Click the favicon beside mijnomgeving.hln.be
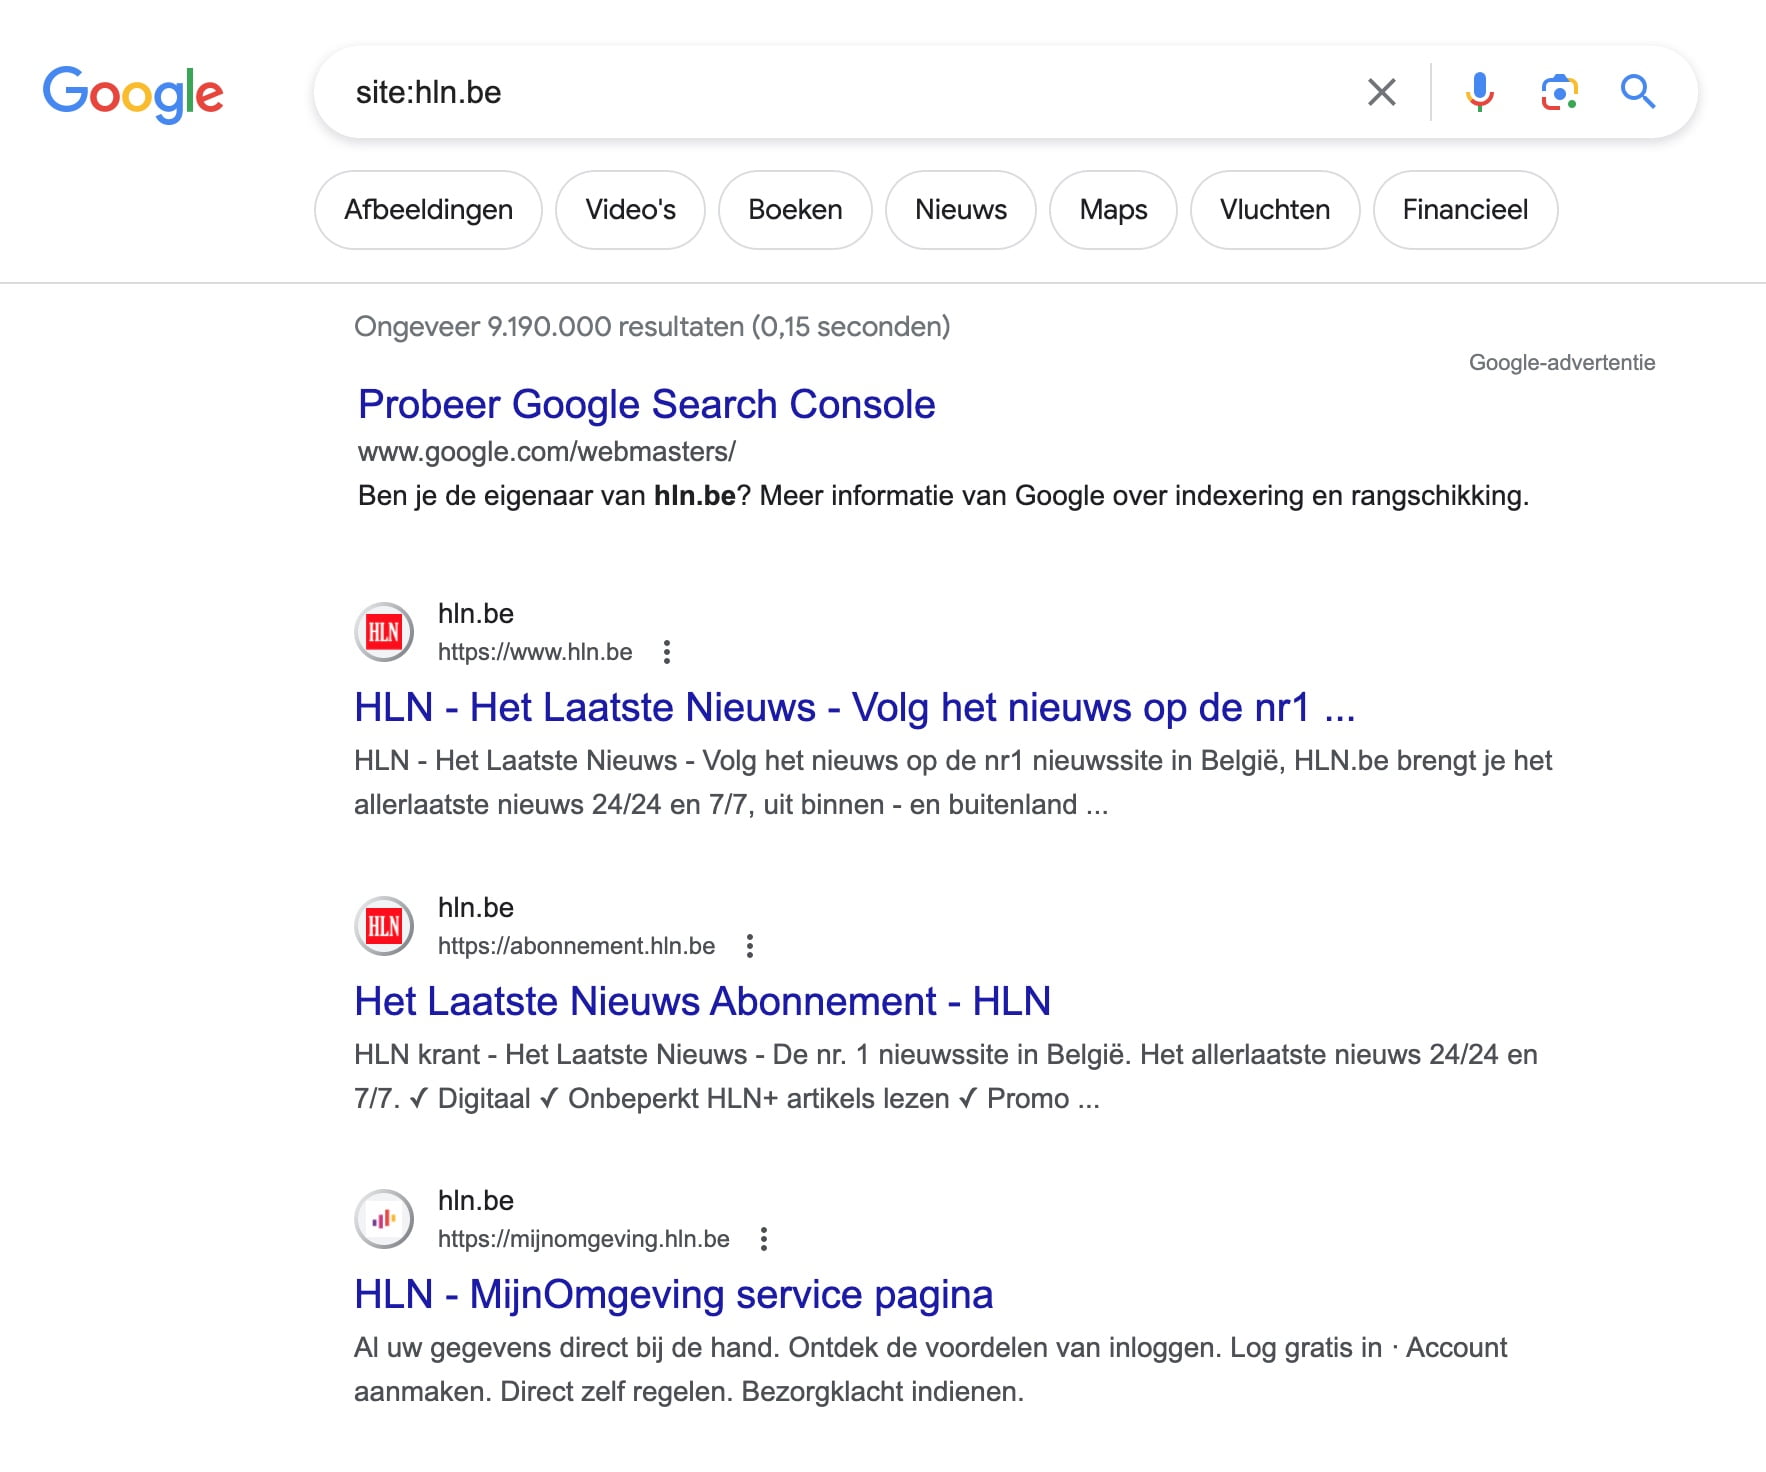Screen dimensions: 1766x1472 point(384,1219)
